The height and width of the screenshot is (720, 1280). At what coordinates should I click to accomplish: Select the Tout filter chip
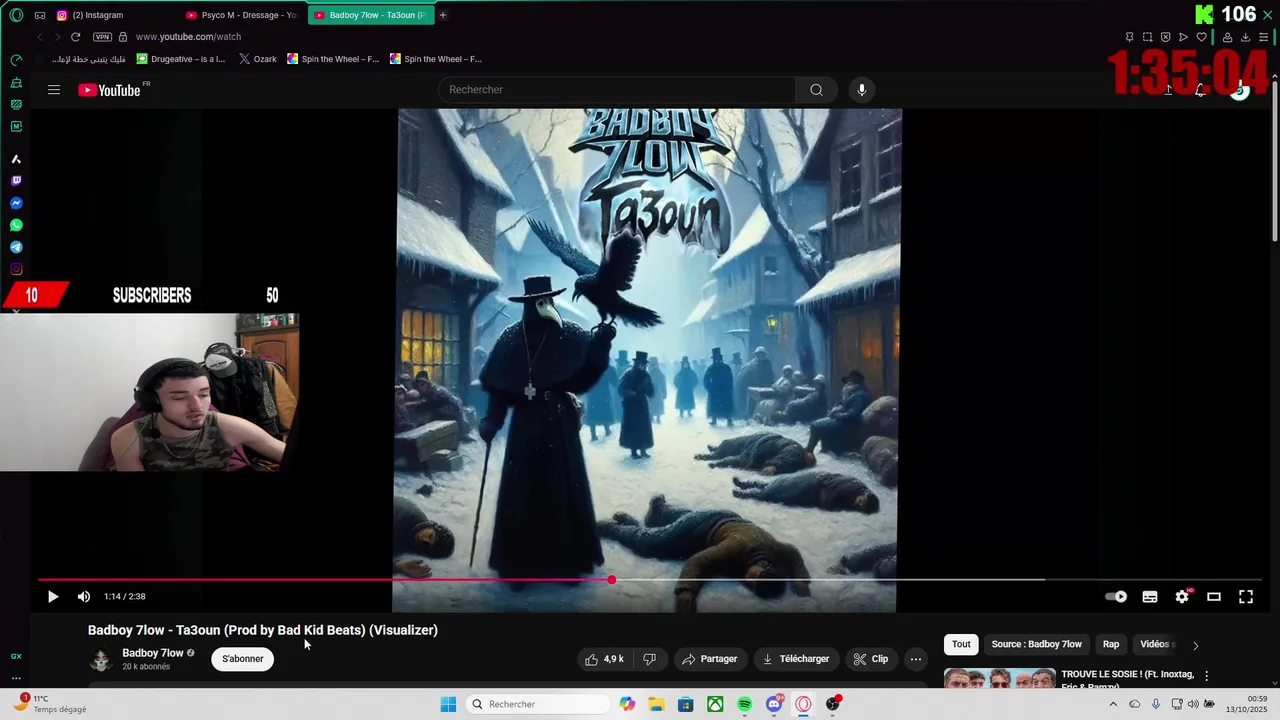click(961, 645)
